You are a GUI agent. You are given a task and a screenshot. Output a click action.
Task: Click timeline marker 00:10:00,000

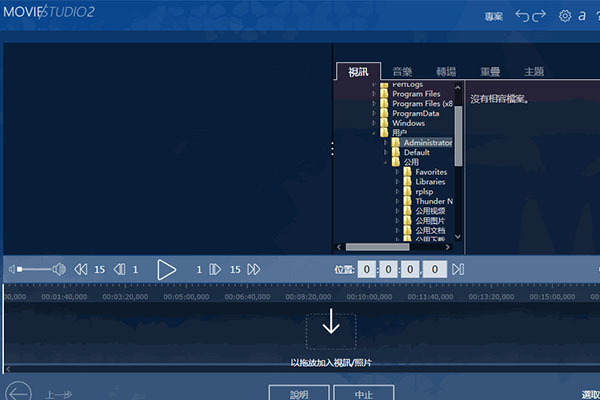tap(369, 297)
